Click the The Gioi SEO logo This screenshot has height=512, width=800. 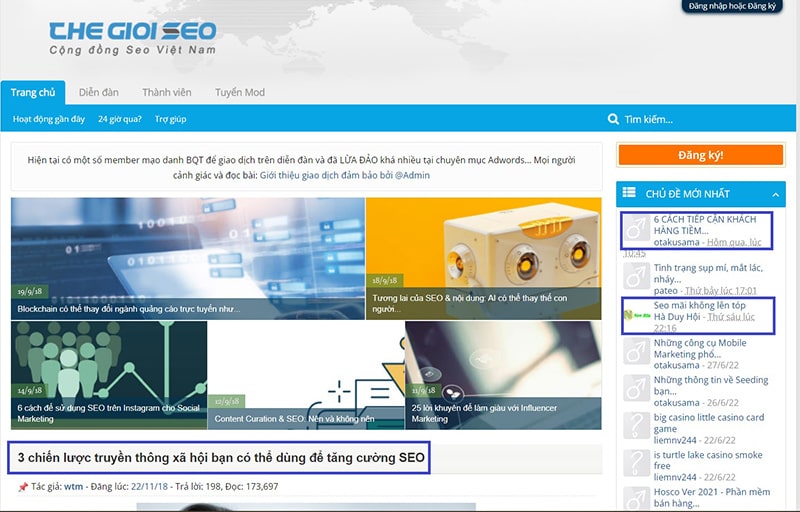(133, 38)
